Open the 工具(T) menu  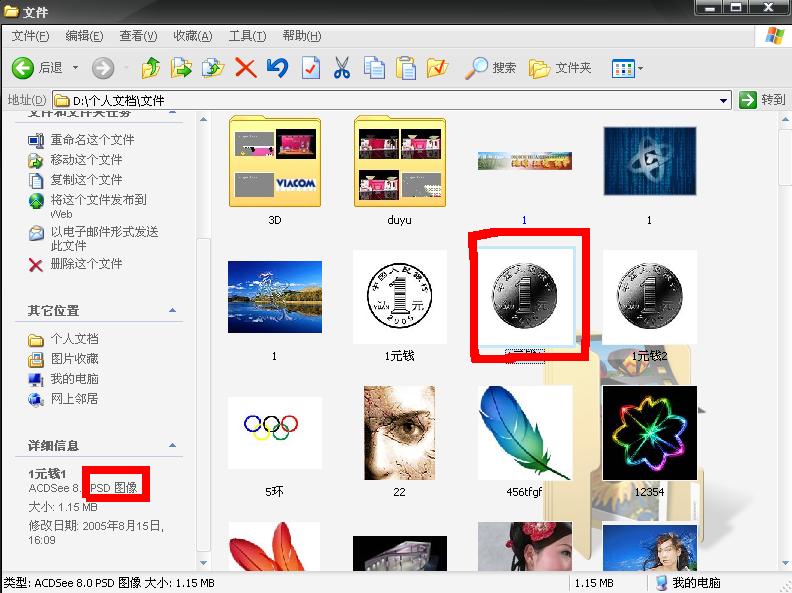coord(247,36)
